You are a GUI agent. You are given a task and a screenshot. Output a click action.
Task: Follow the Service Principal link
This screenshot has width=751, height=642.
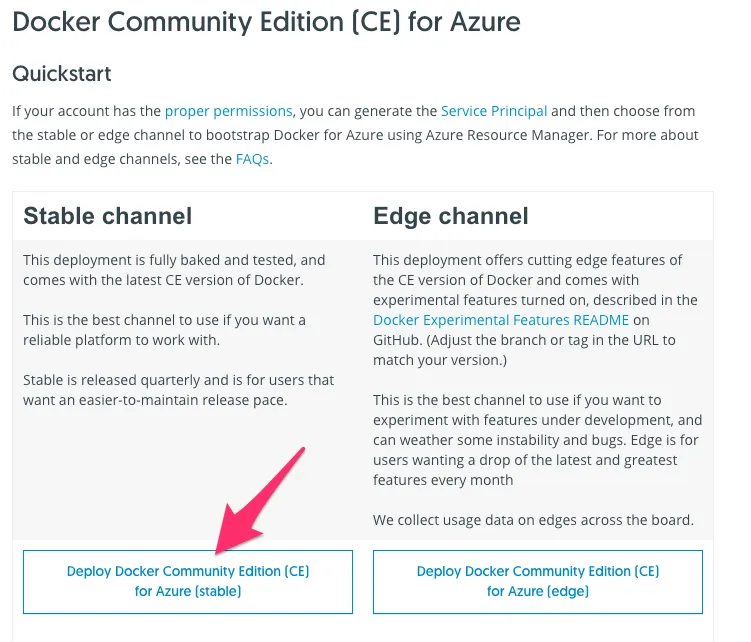(x=494, y=111)
